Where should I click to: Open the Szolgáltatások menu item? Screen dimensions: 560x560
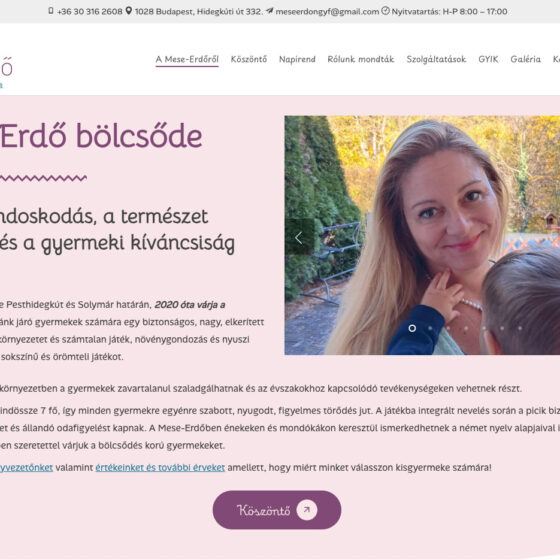point(436,59)
